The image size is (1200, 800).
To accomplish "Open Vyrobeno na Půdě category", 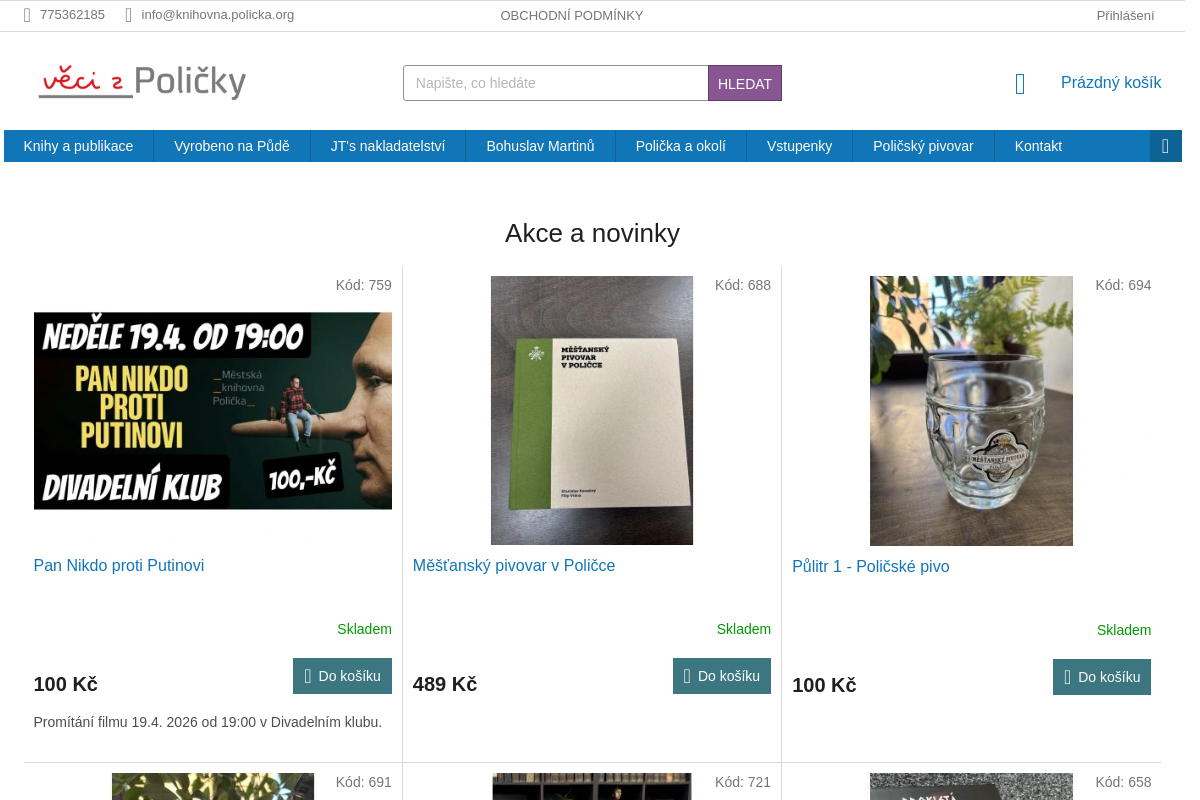I will coord(232,146).
